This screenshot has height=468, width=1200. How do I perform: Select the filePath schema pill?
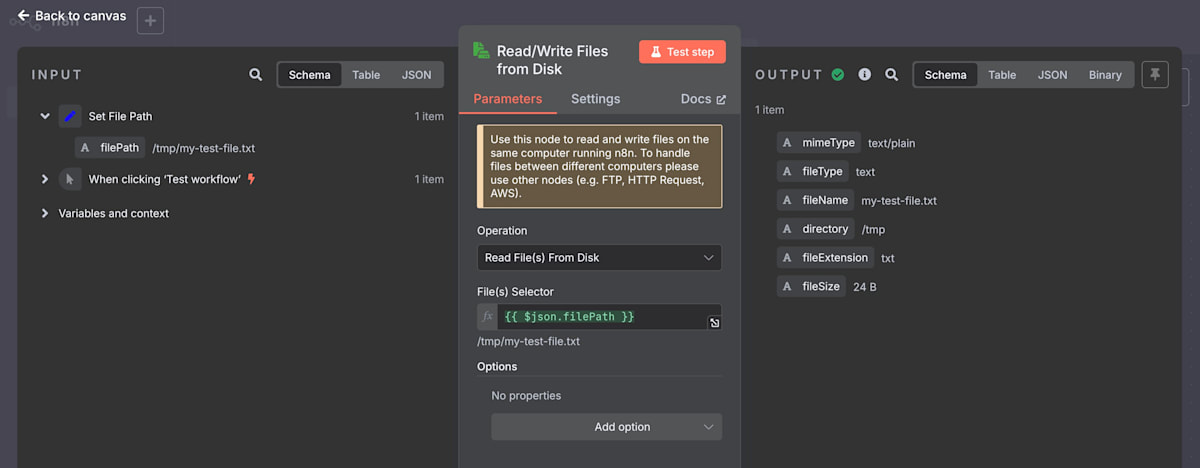pos(110,148)
